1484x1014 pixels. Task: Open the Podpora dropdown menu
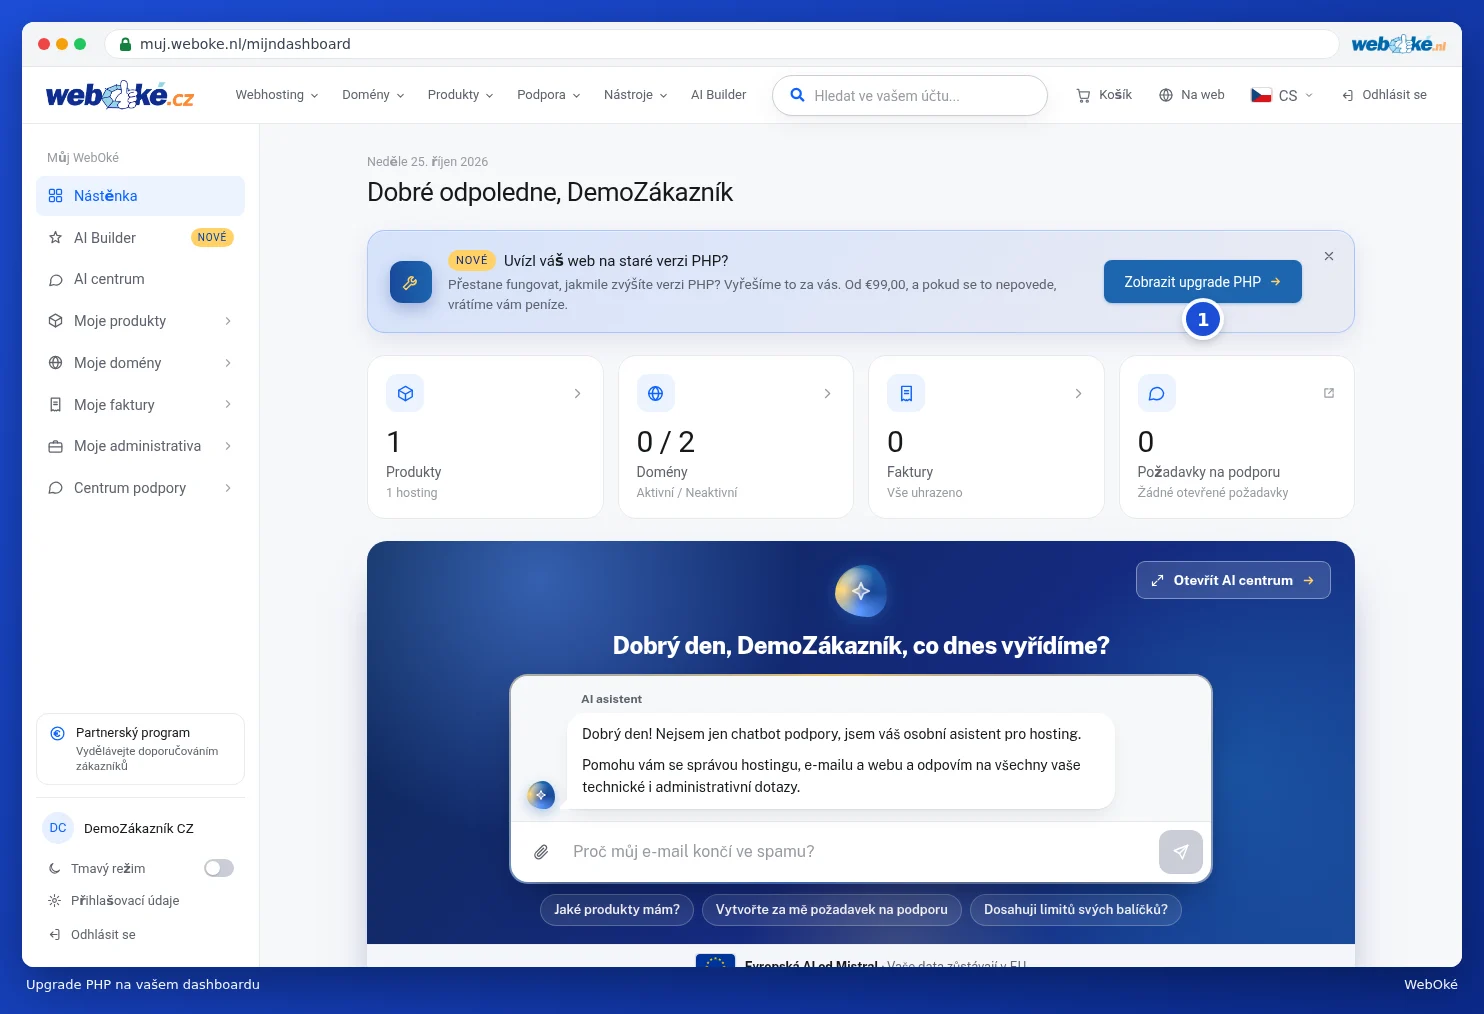(x=549, y=95)
